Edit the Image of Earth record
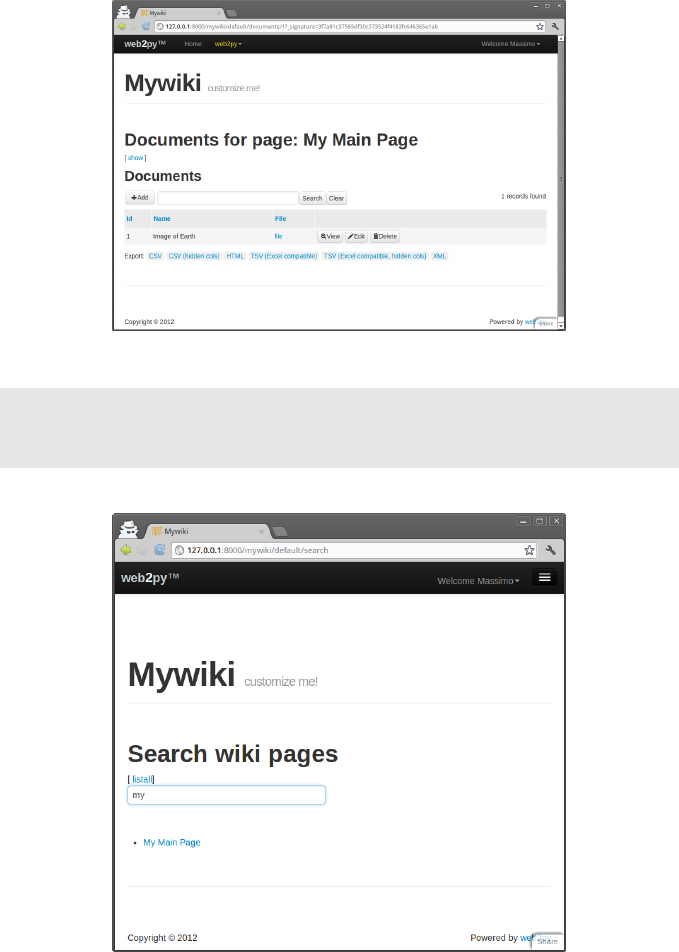 [x=357, y=236]
